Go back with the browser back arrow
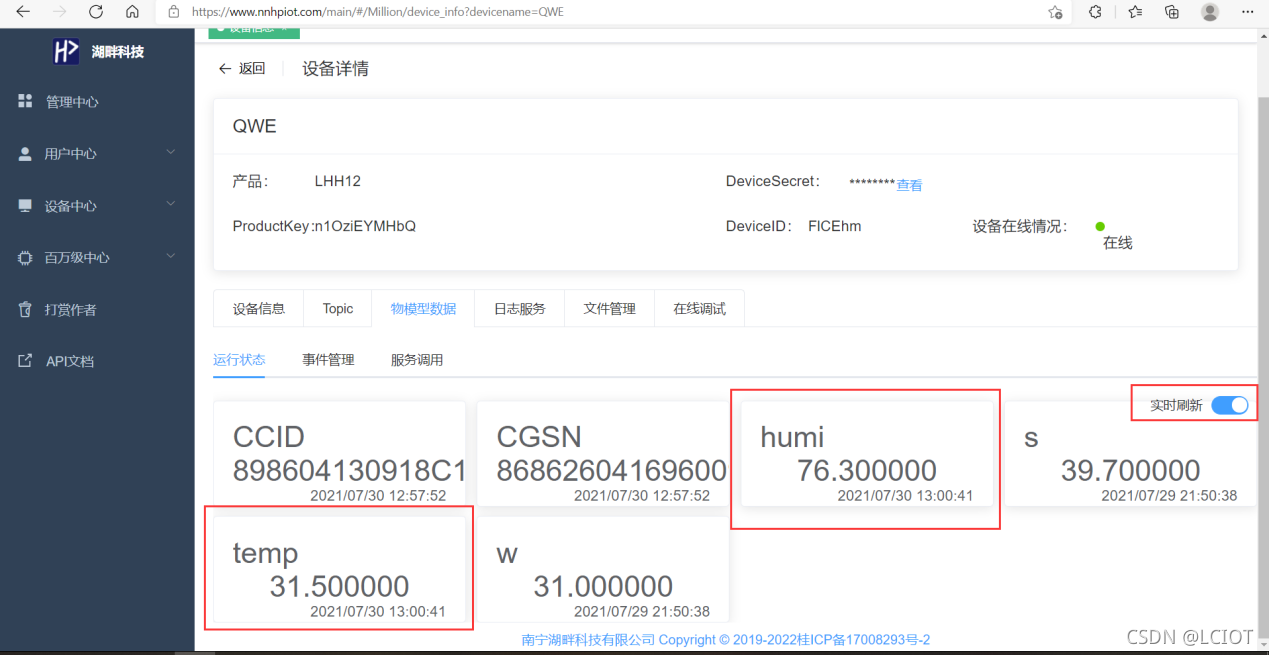This screenshot has width=1269, height=655. (x=23, y=12)
